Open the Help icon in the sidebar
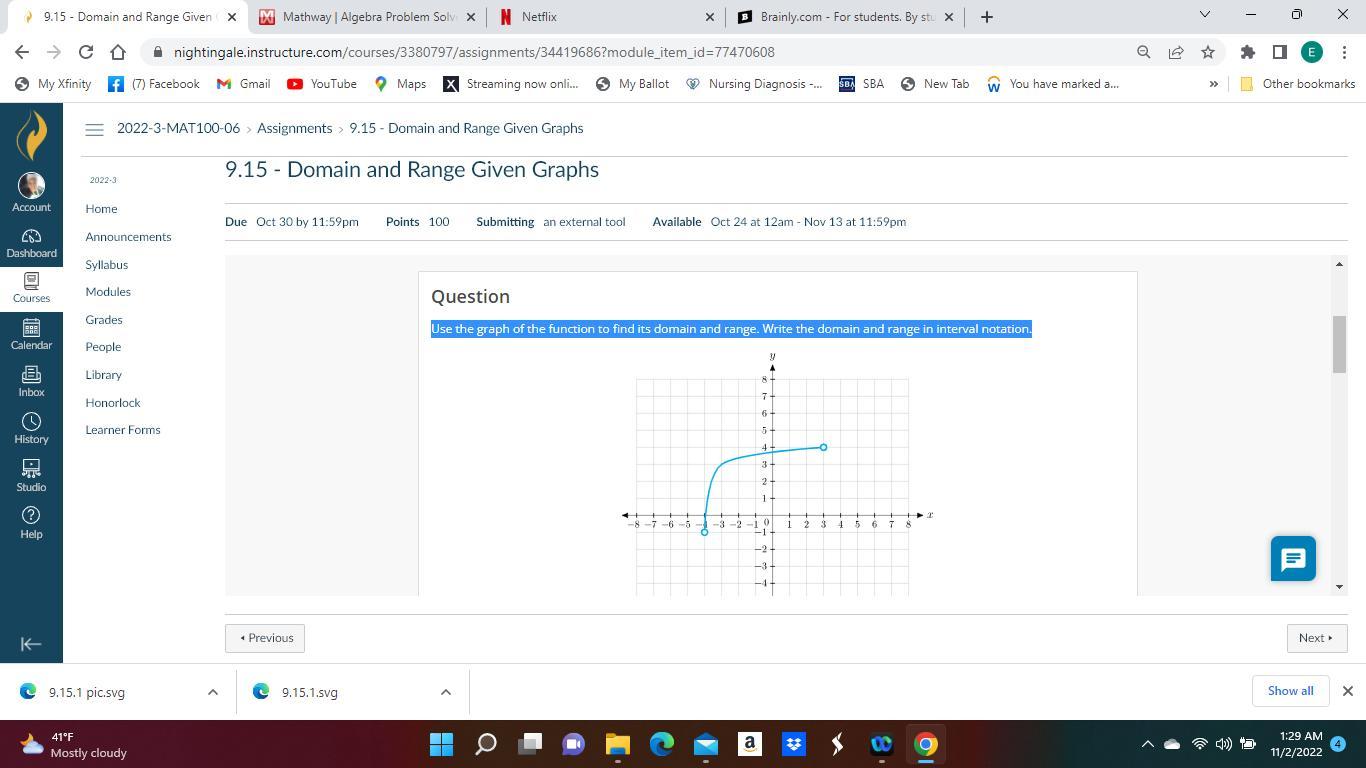Screen dimensions: 1366x768 pos(31,522)
